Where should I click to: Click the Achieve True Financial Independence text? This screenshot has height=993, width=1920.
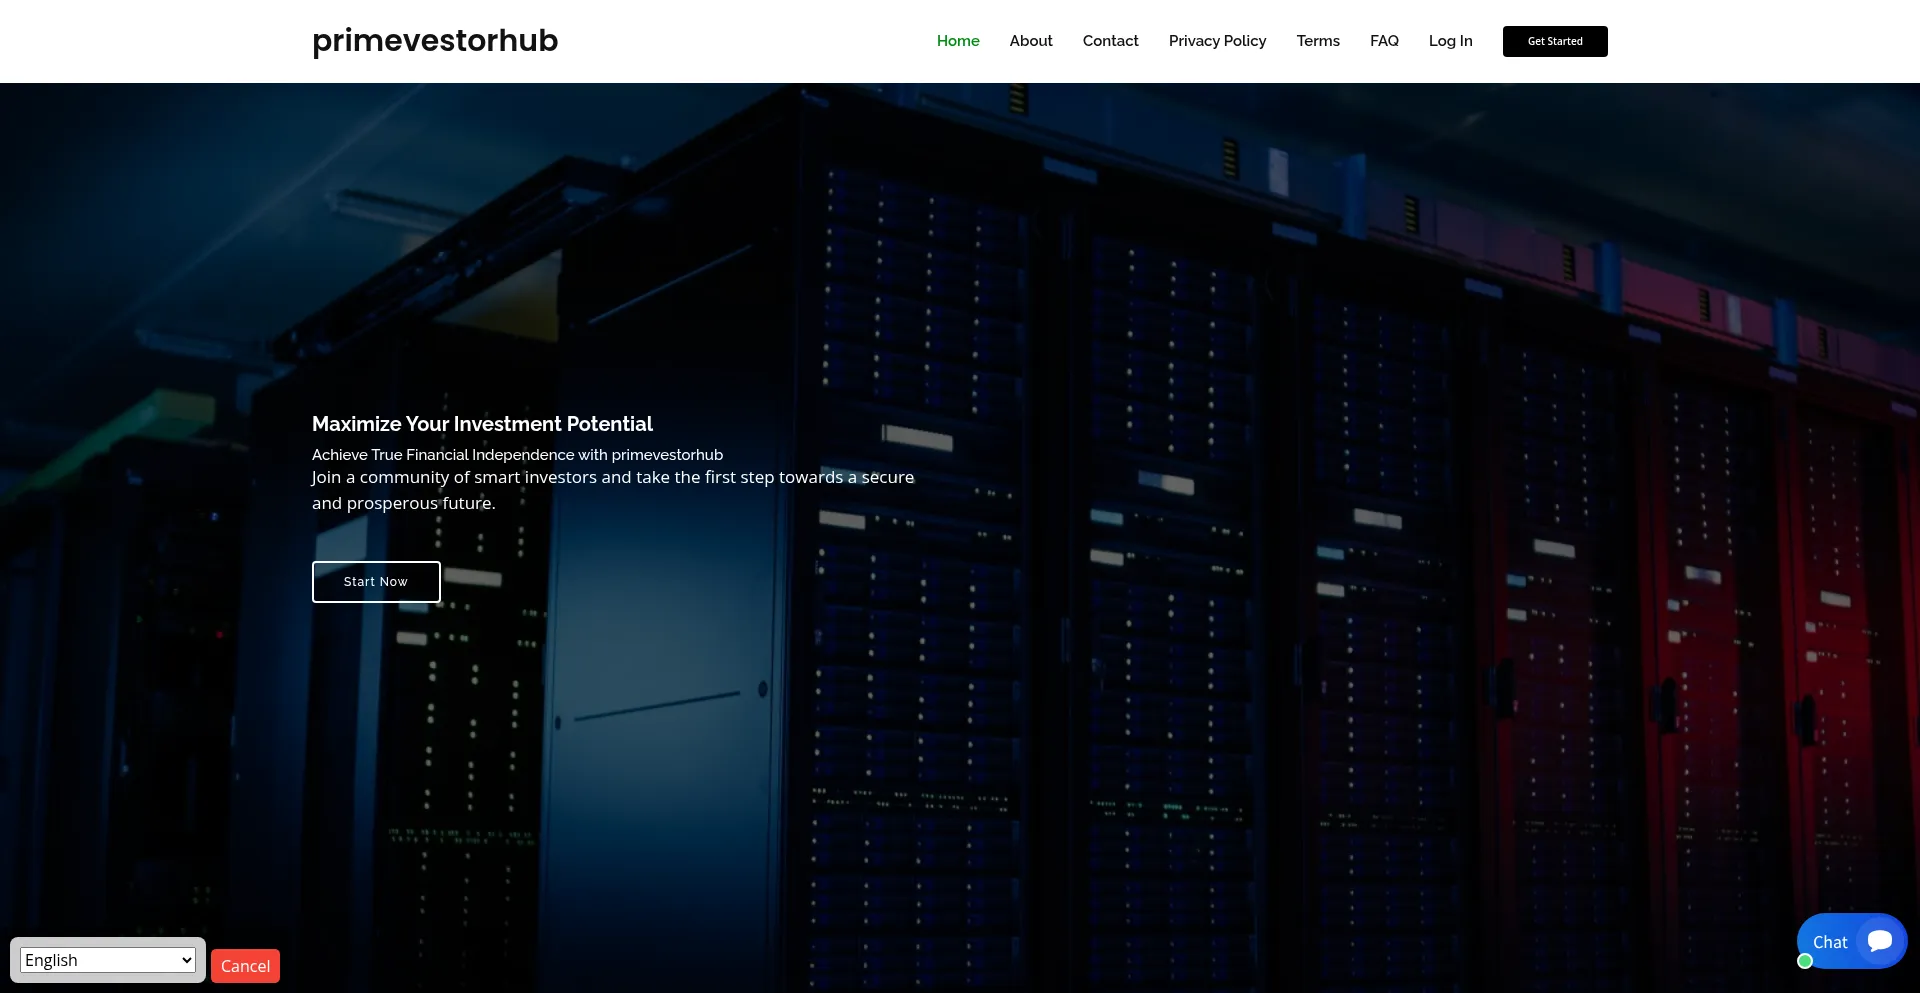(x=517, y=455)
